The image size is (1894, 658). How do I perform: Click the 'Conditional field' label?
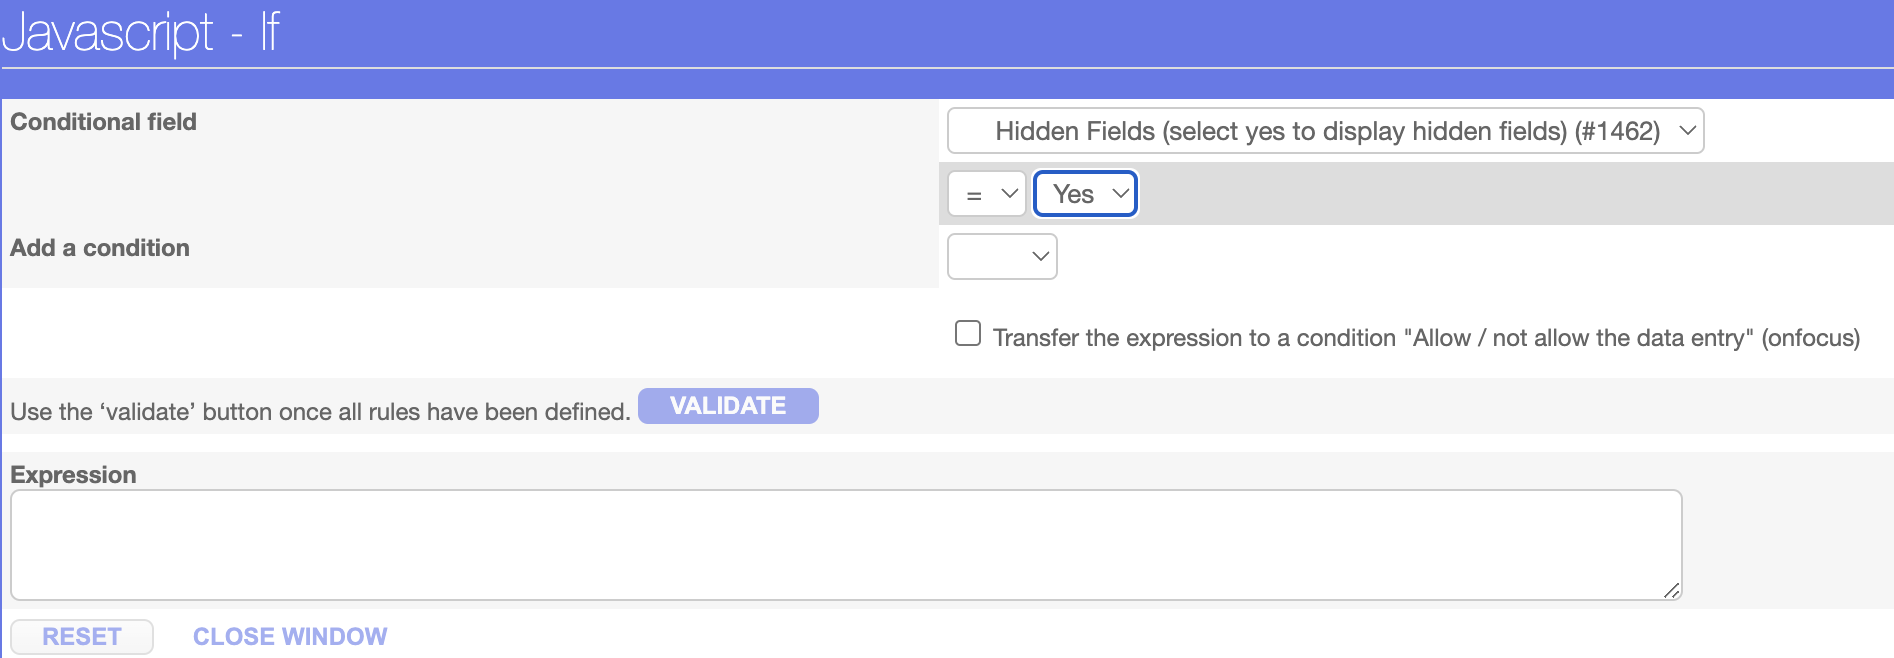coord(103,122)
